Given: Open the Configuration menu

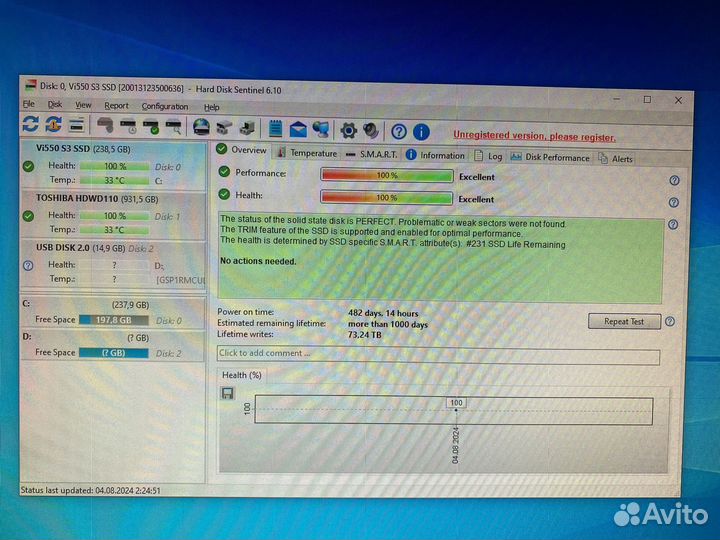Looking at the screenshot, I should [x=165, y=107].
